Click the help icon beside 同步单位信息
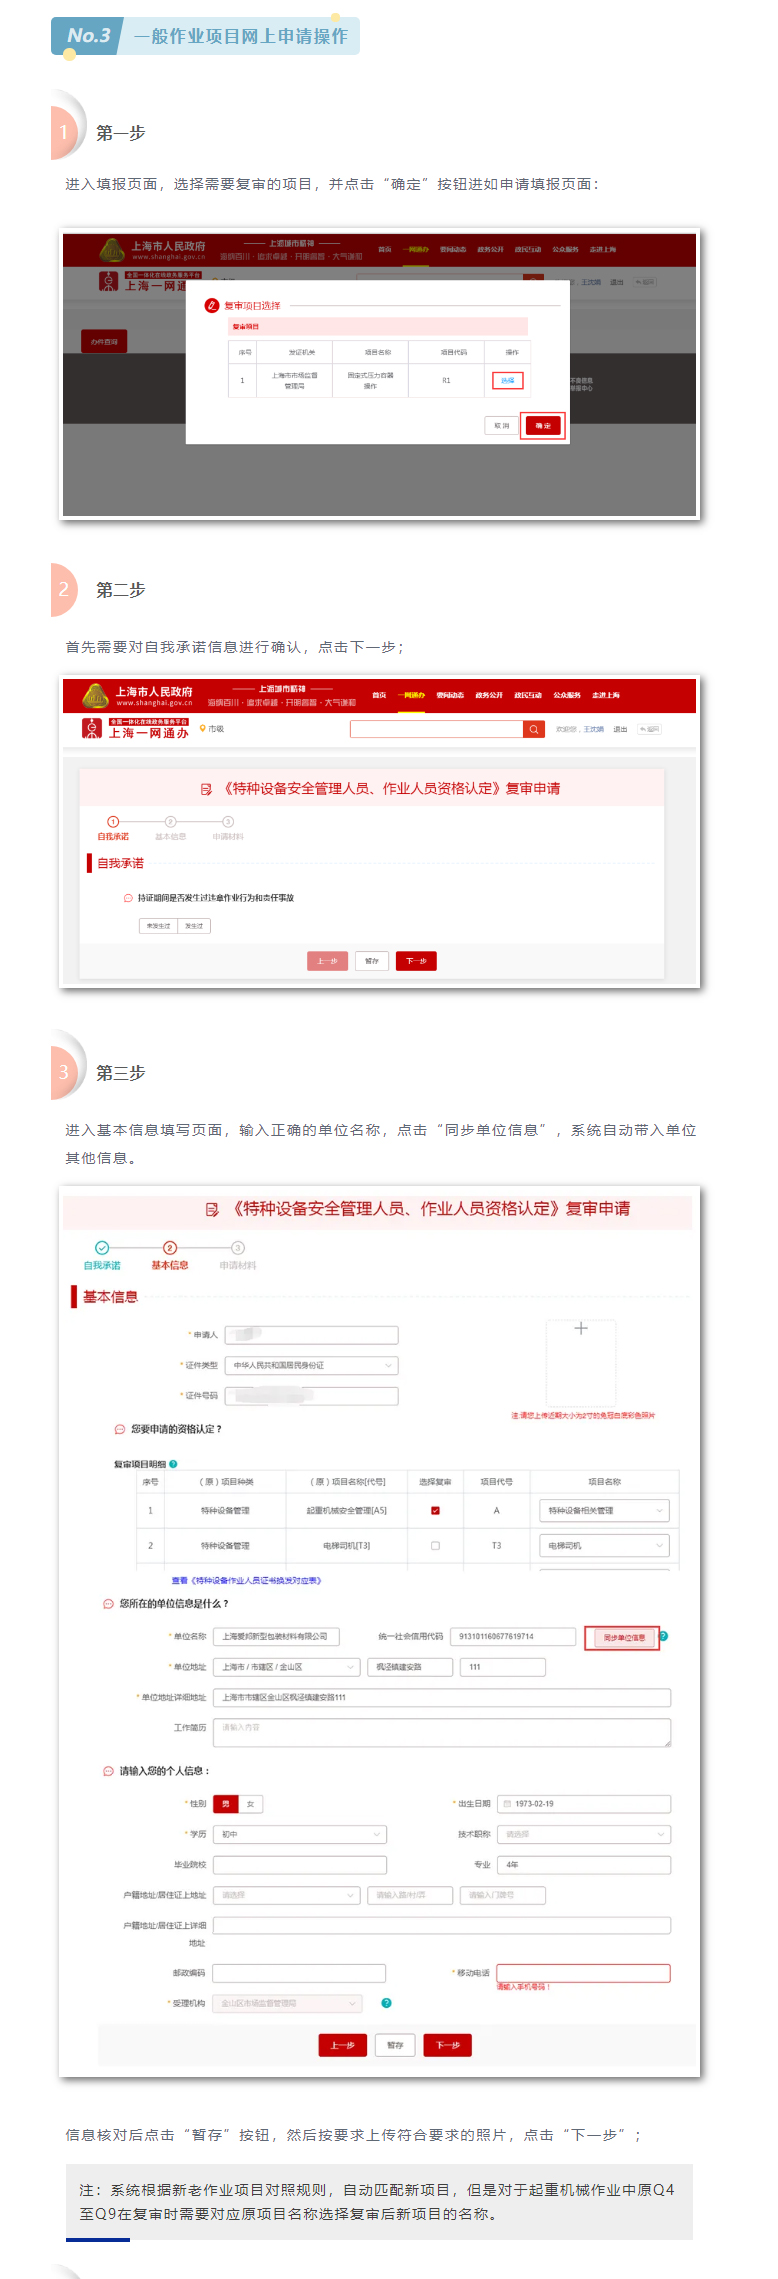The image size is (778, 2279). click(663, 1636)
